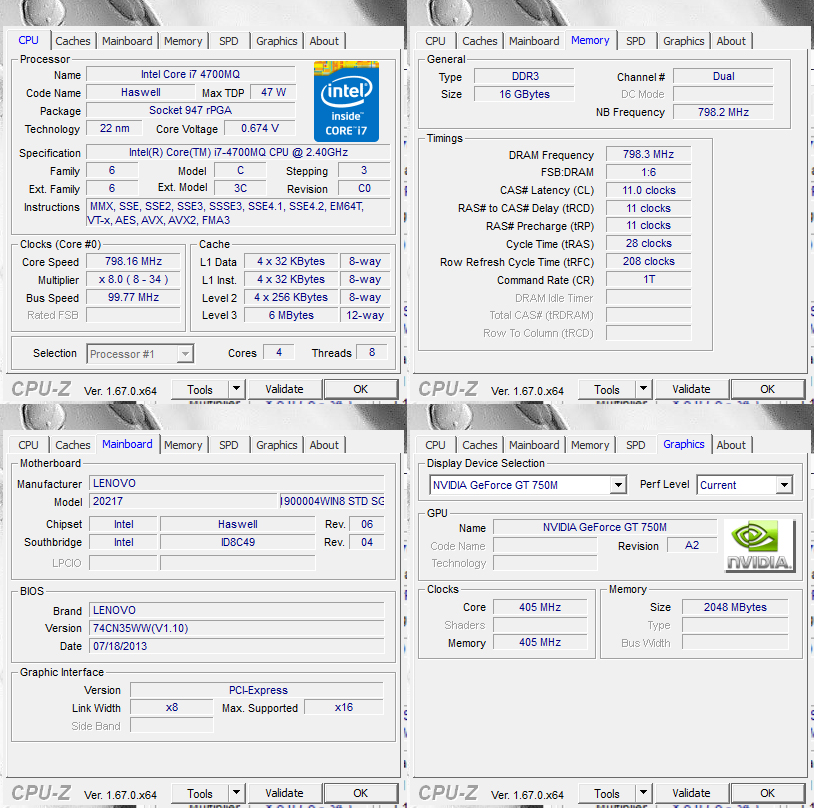
Task: Expand the NVIDIA GeForce GT 750M device dropdown
Action: coord(618,485)
